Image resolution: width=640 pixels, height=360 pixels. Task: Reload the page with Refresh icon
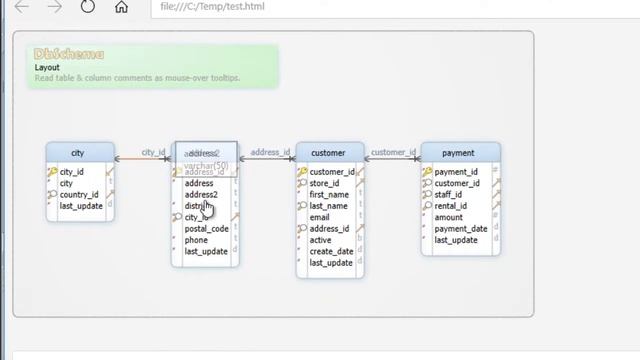click(88, 6)
